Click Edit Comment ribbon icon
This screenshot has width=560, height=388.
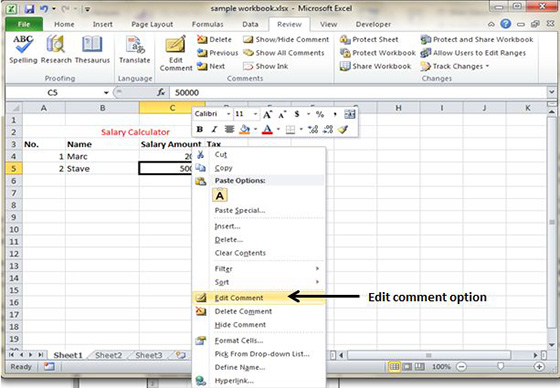(176, 45)
